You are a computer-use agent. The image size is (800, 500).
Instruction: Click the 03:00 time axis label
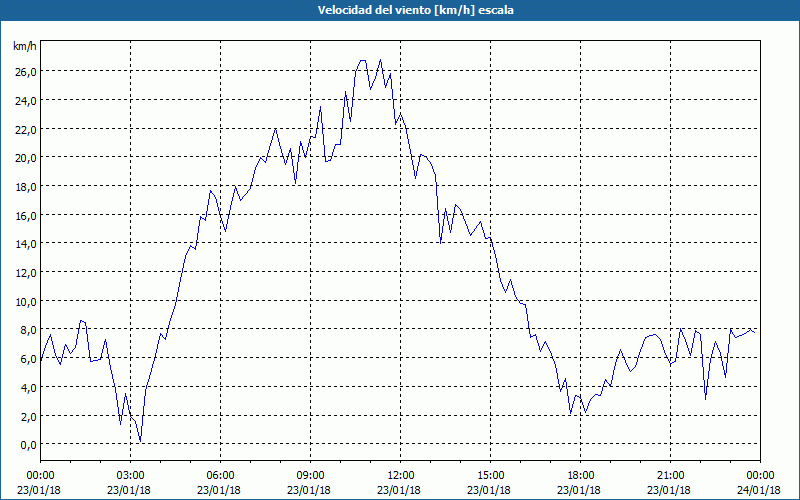[131, 476]
